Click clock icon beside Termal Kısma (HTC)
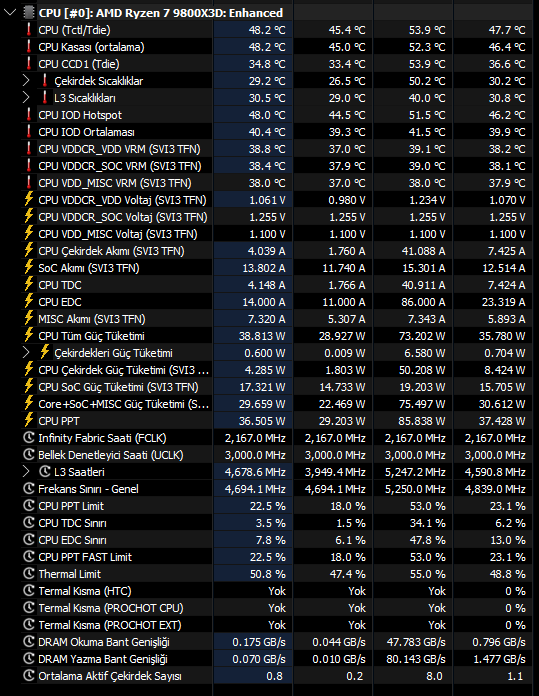Viewport: 539px width, 696px height. 29,591
